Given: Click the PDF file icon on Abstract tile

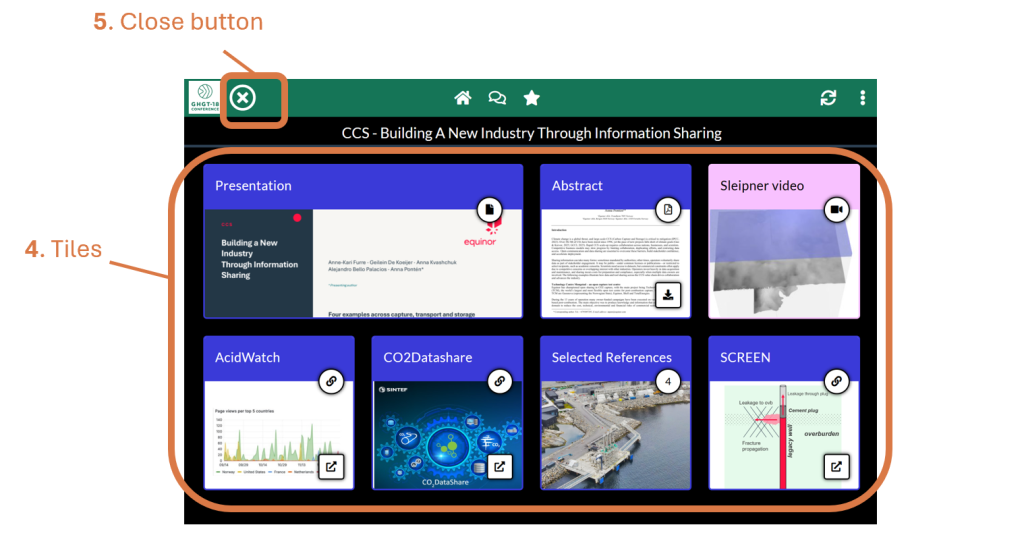Looking at the screenshot, I should 668,210.
